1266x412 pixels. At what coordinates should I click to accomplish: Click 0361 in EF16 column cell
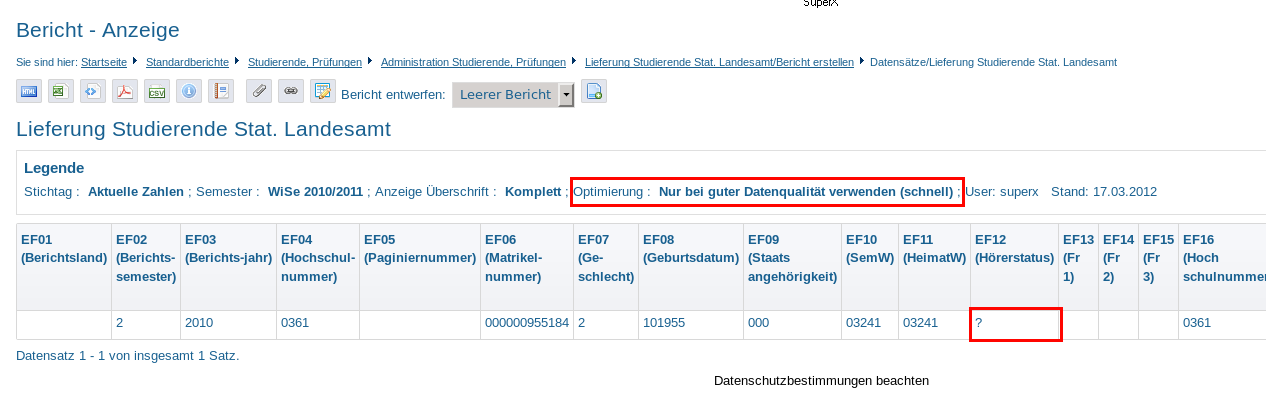click(1197, 323)
